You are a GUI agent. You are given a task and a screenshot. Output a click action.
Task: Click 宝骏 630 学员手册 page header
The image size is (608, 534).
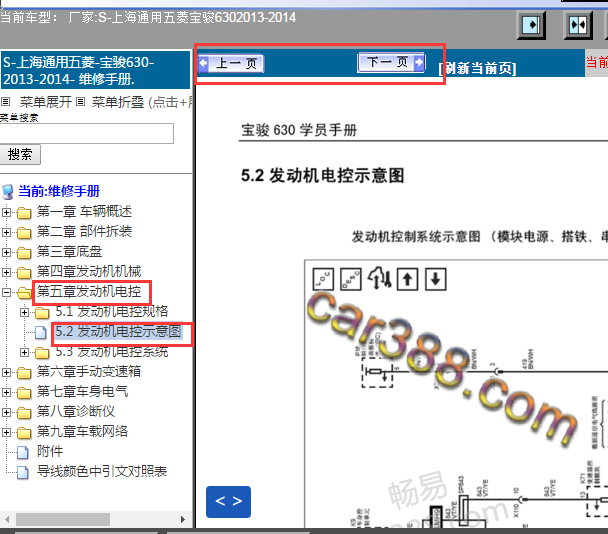[x=299, y=130]
